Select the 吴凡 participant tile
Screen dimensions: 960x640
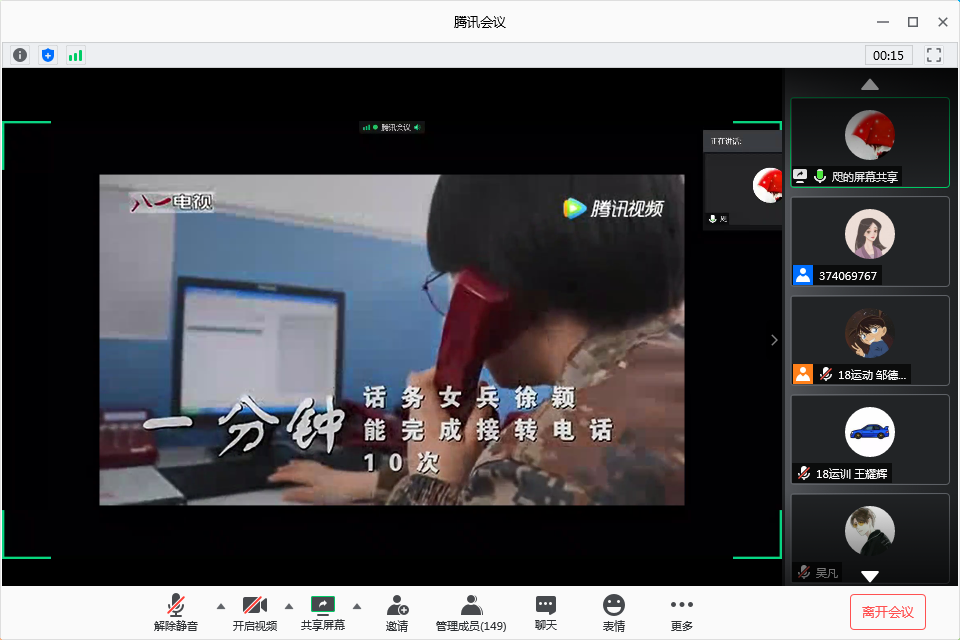869,539
